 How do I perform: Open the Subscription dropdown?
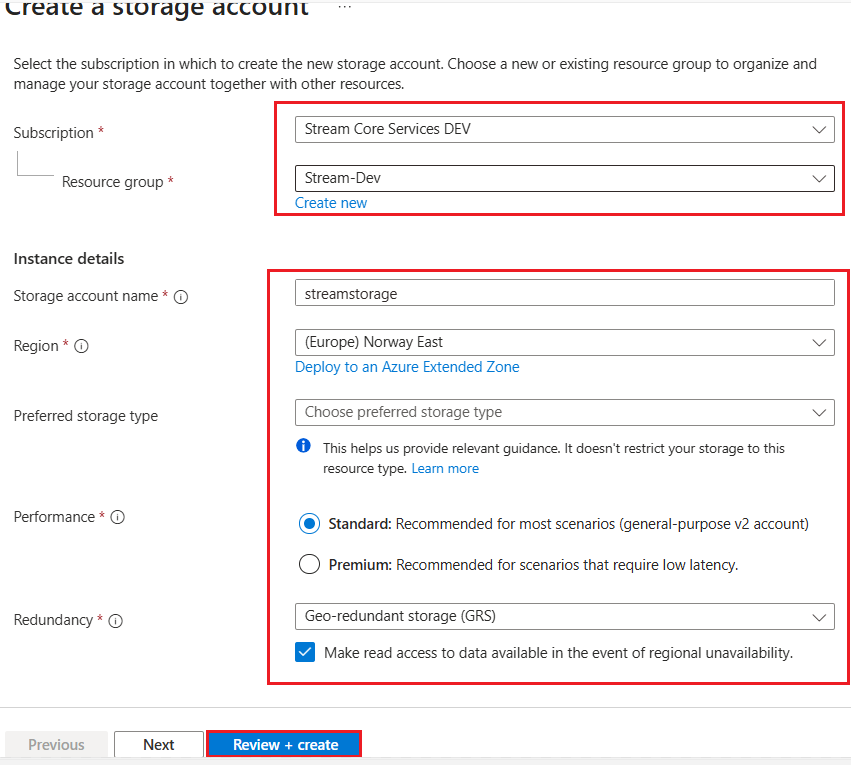click(x=564, y=129)
